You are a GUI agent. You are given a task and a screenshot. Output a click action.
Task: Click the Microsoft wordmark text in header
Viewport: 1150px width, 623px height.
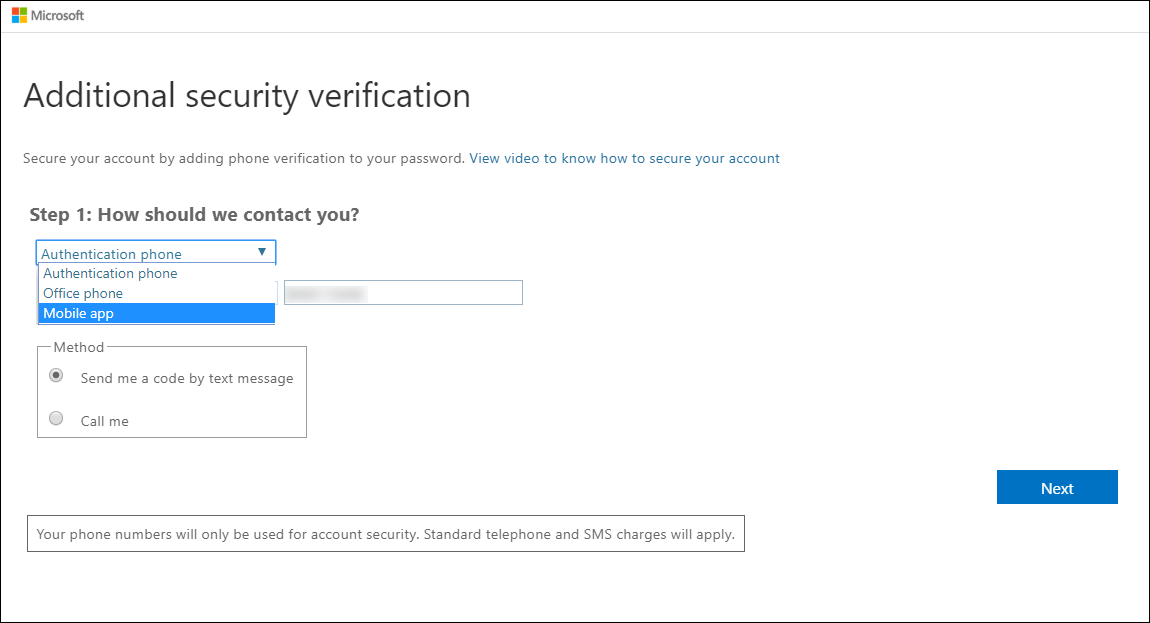[x=57, y=16]
